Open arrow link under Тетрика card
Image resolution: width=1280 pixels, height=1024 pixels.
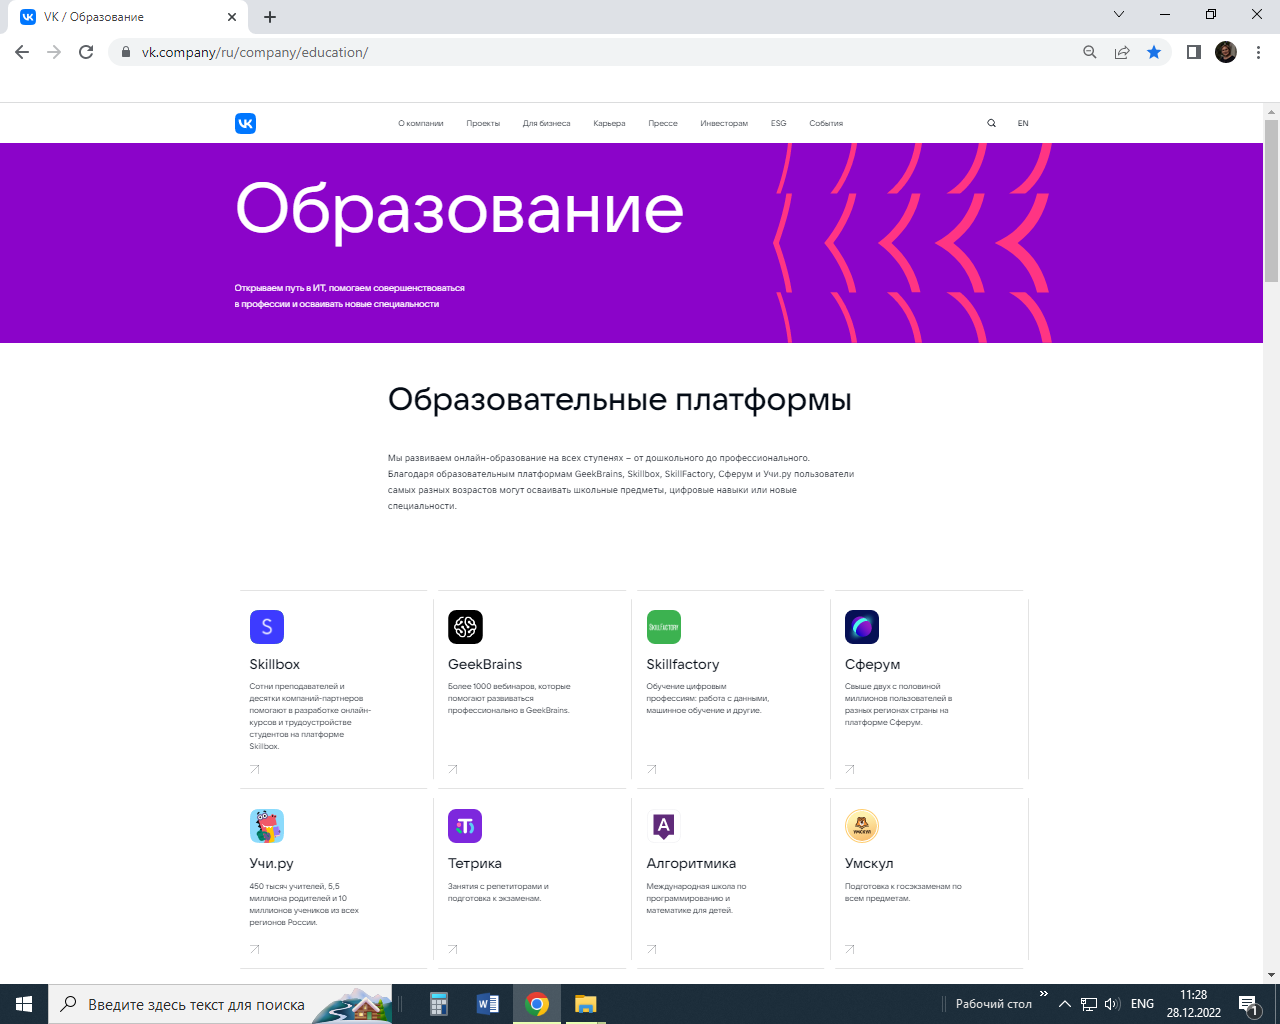coord(453,949)
